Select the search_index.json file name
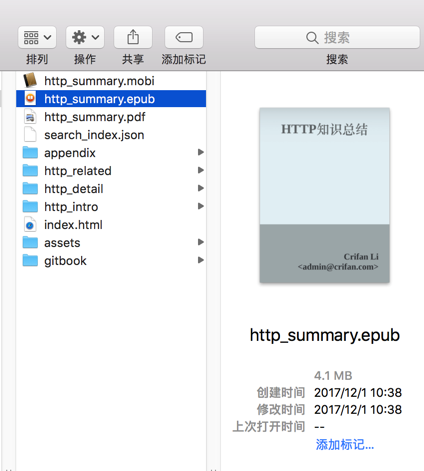 tap(94, 135)
